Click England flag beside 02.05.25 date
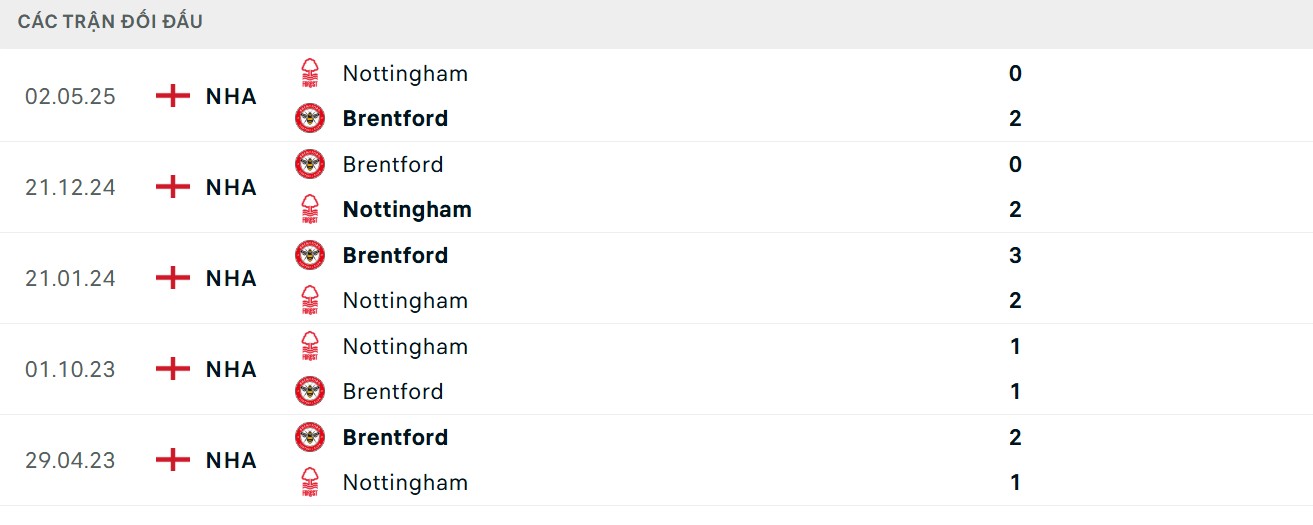1313x525 pixels. 173,96
